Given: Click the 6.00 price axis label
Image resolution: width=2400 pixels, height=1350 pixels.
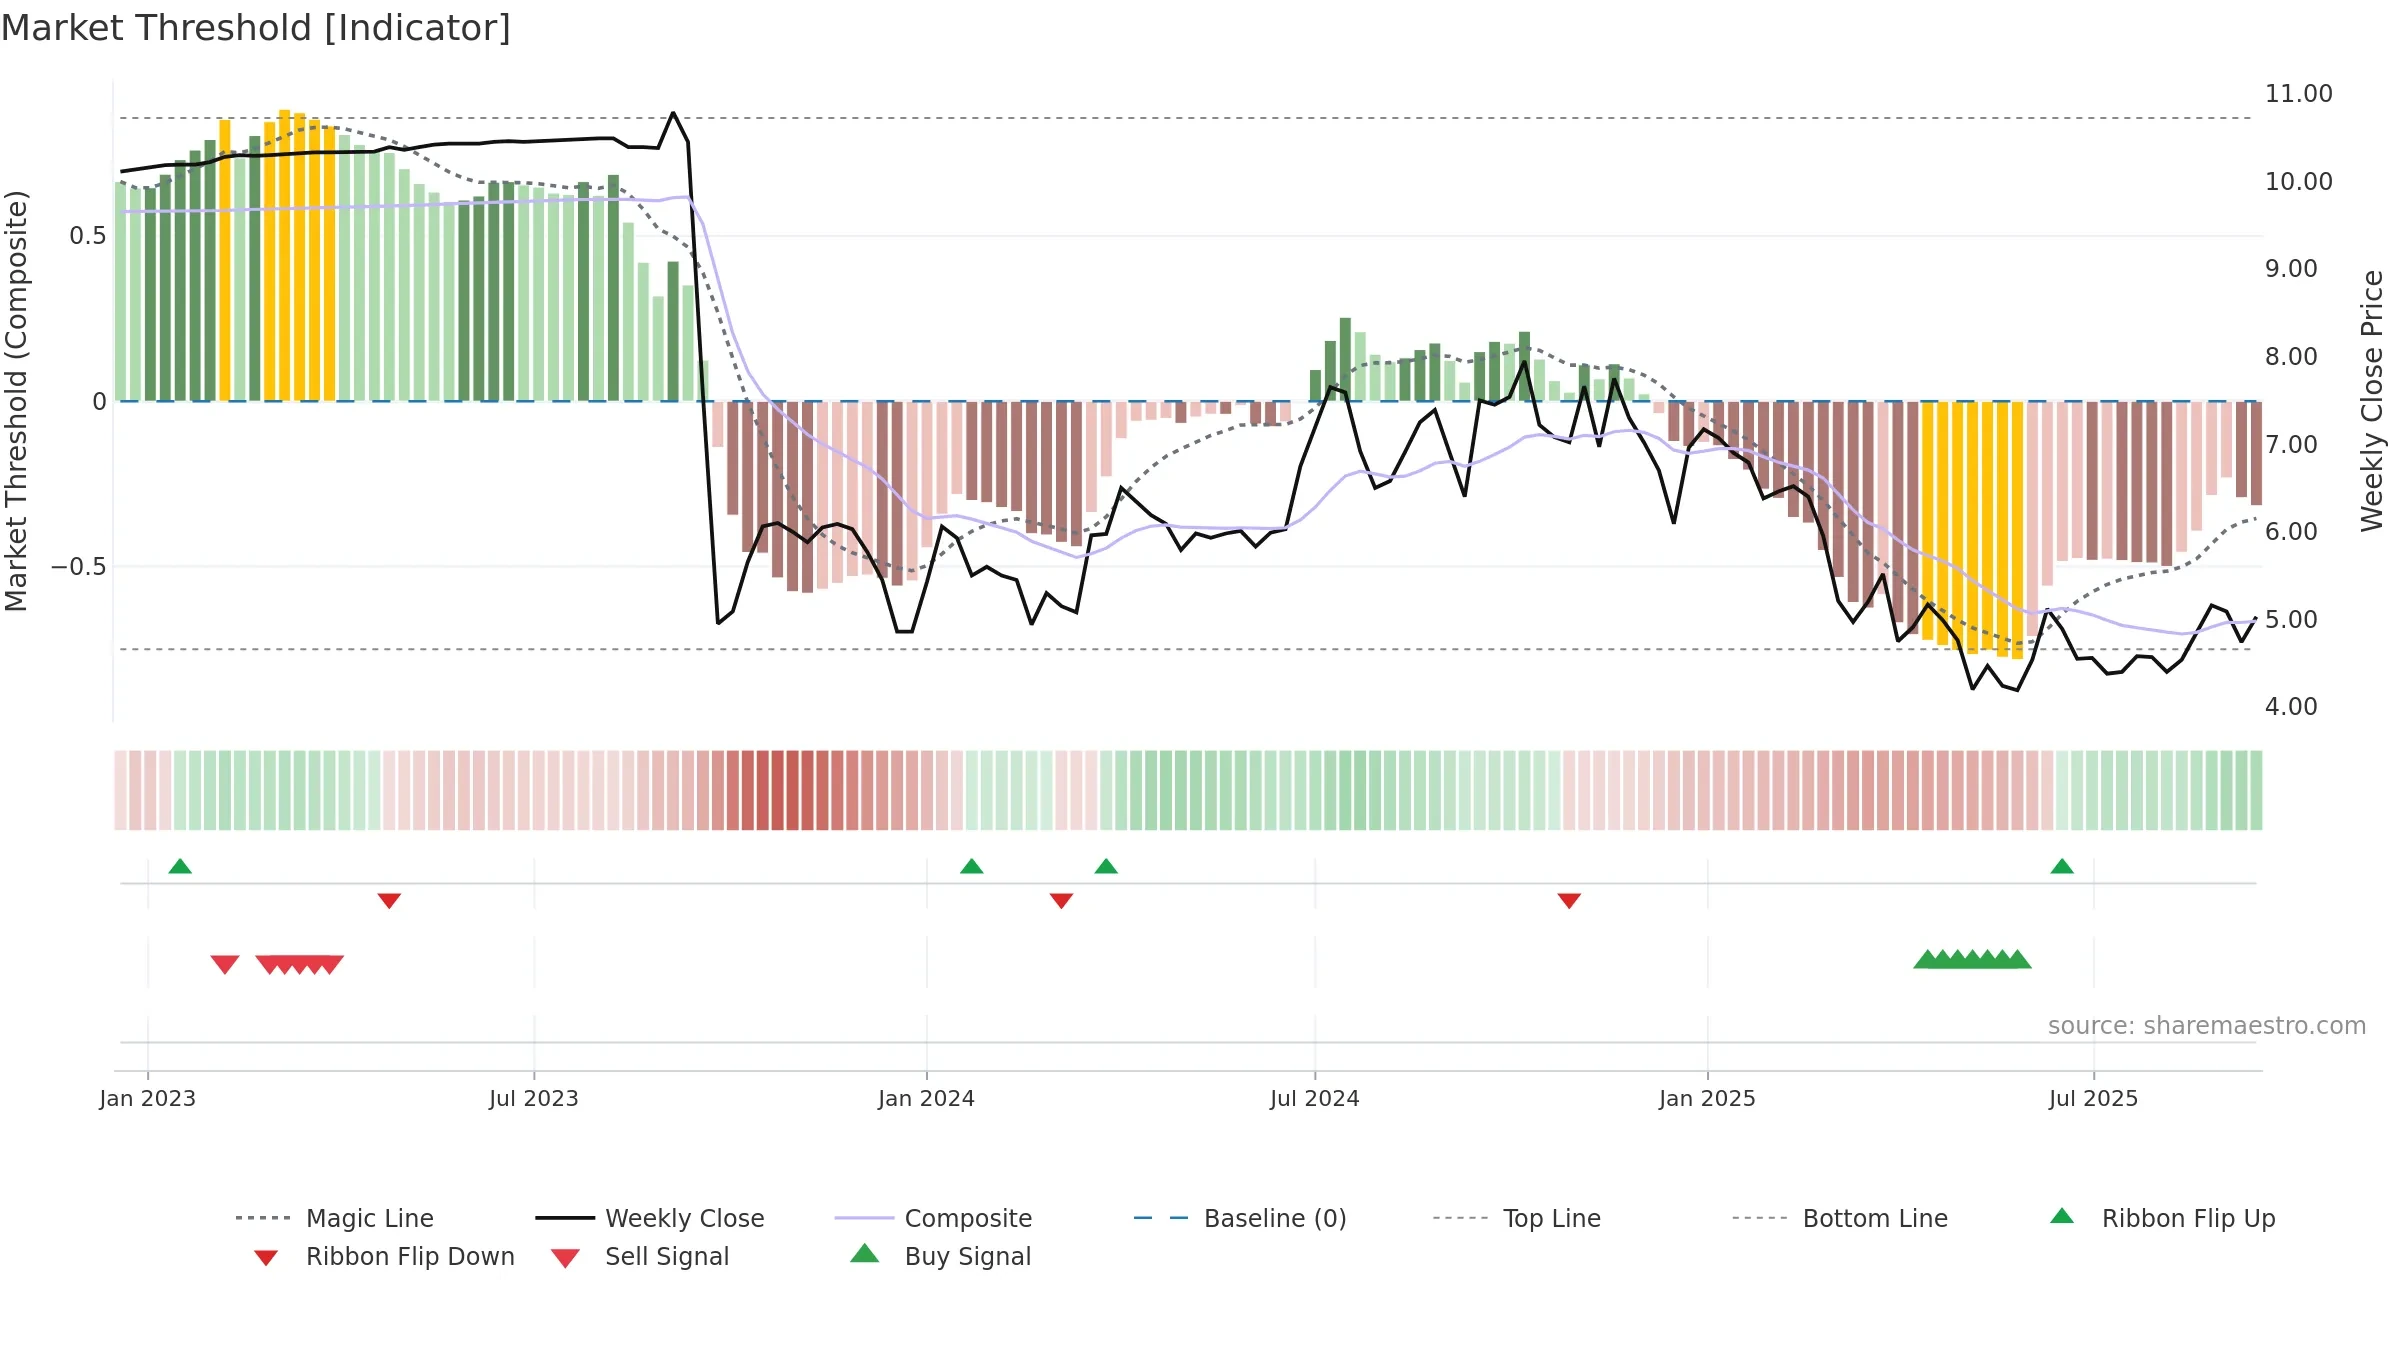Looking at the screenshot, I should click(2291, 532).
